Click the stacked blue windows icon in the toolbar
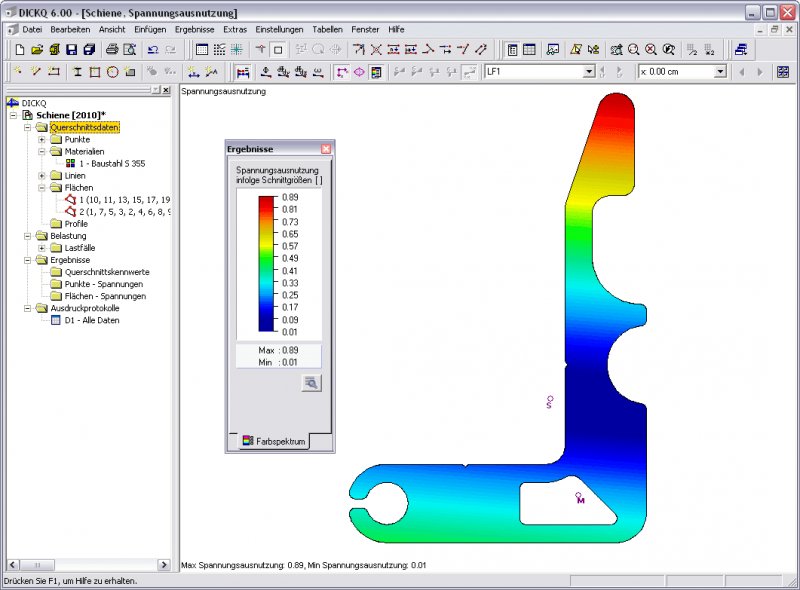Image resolution: width=800 pixels, height=590 pixels. [x=741, y=50]
